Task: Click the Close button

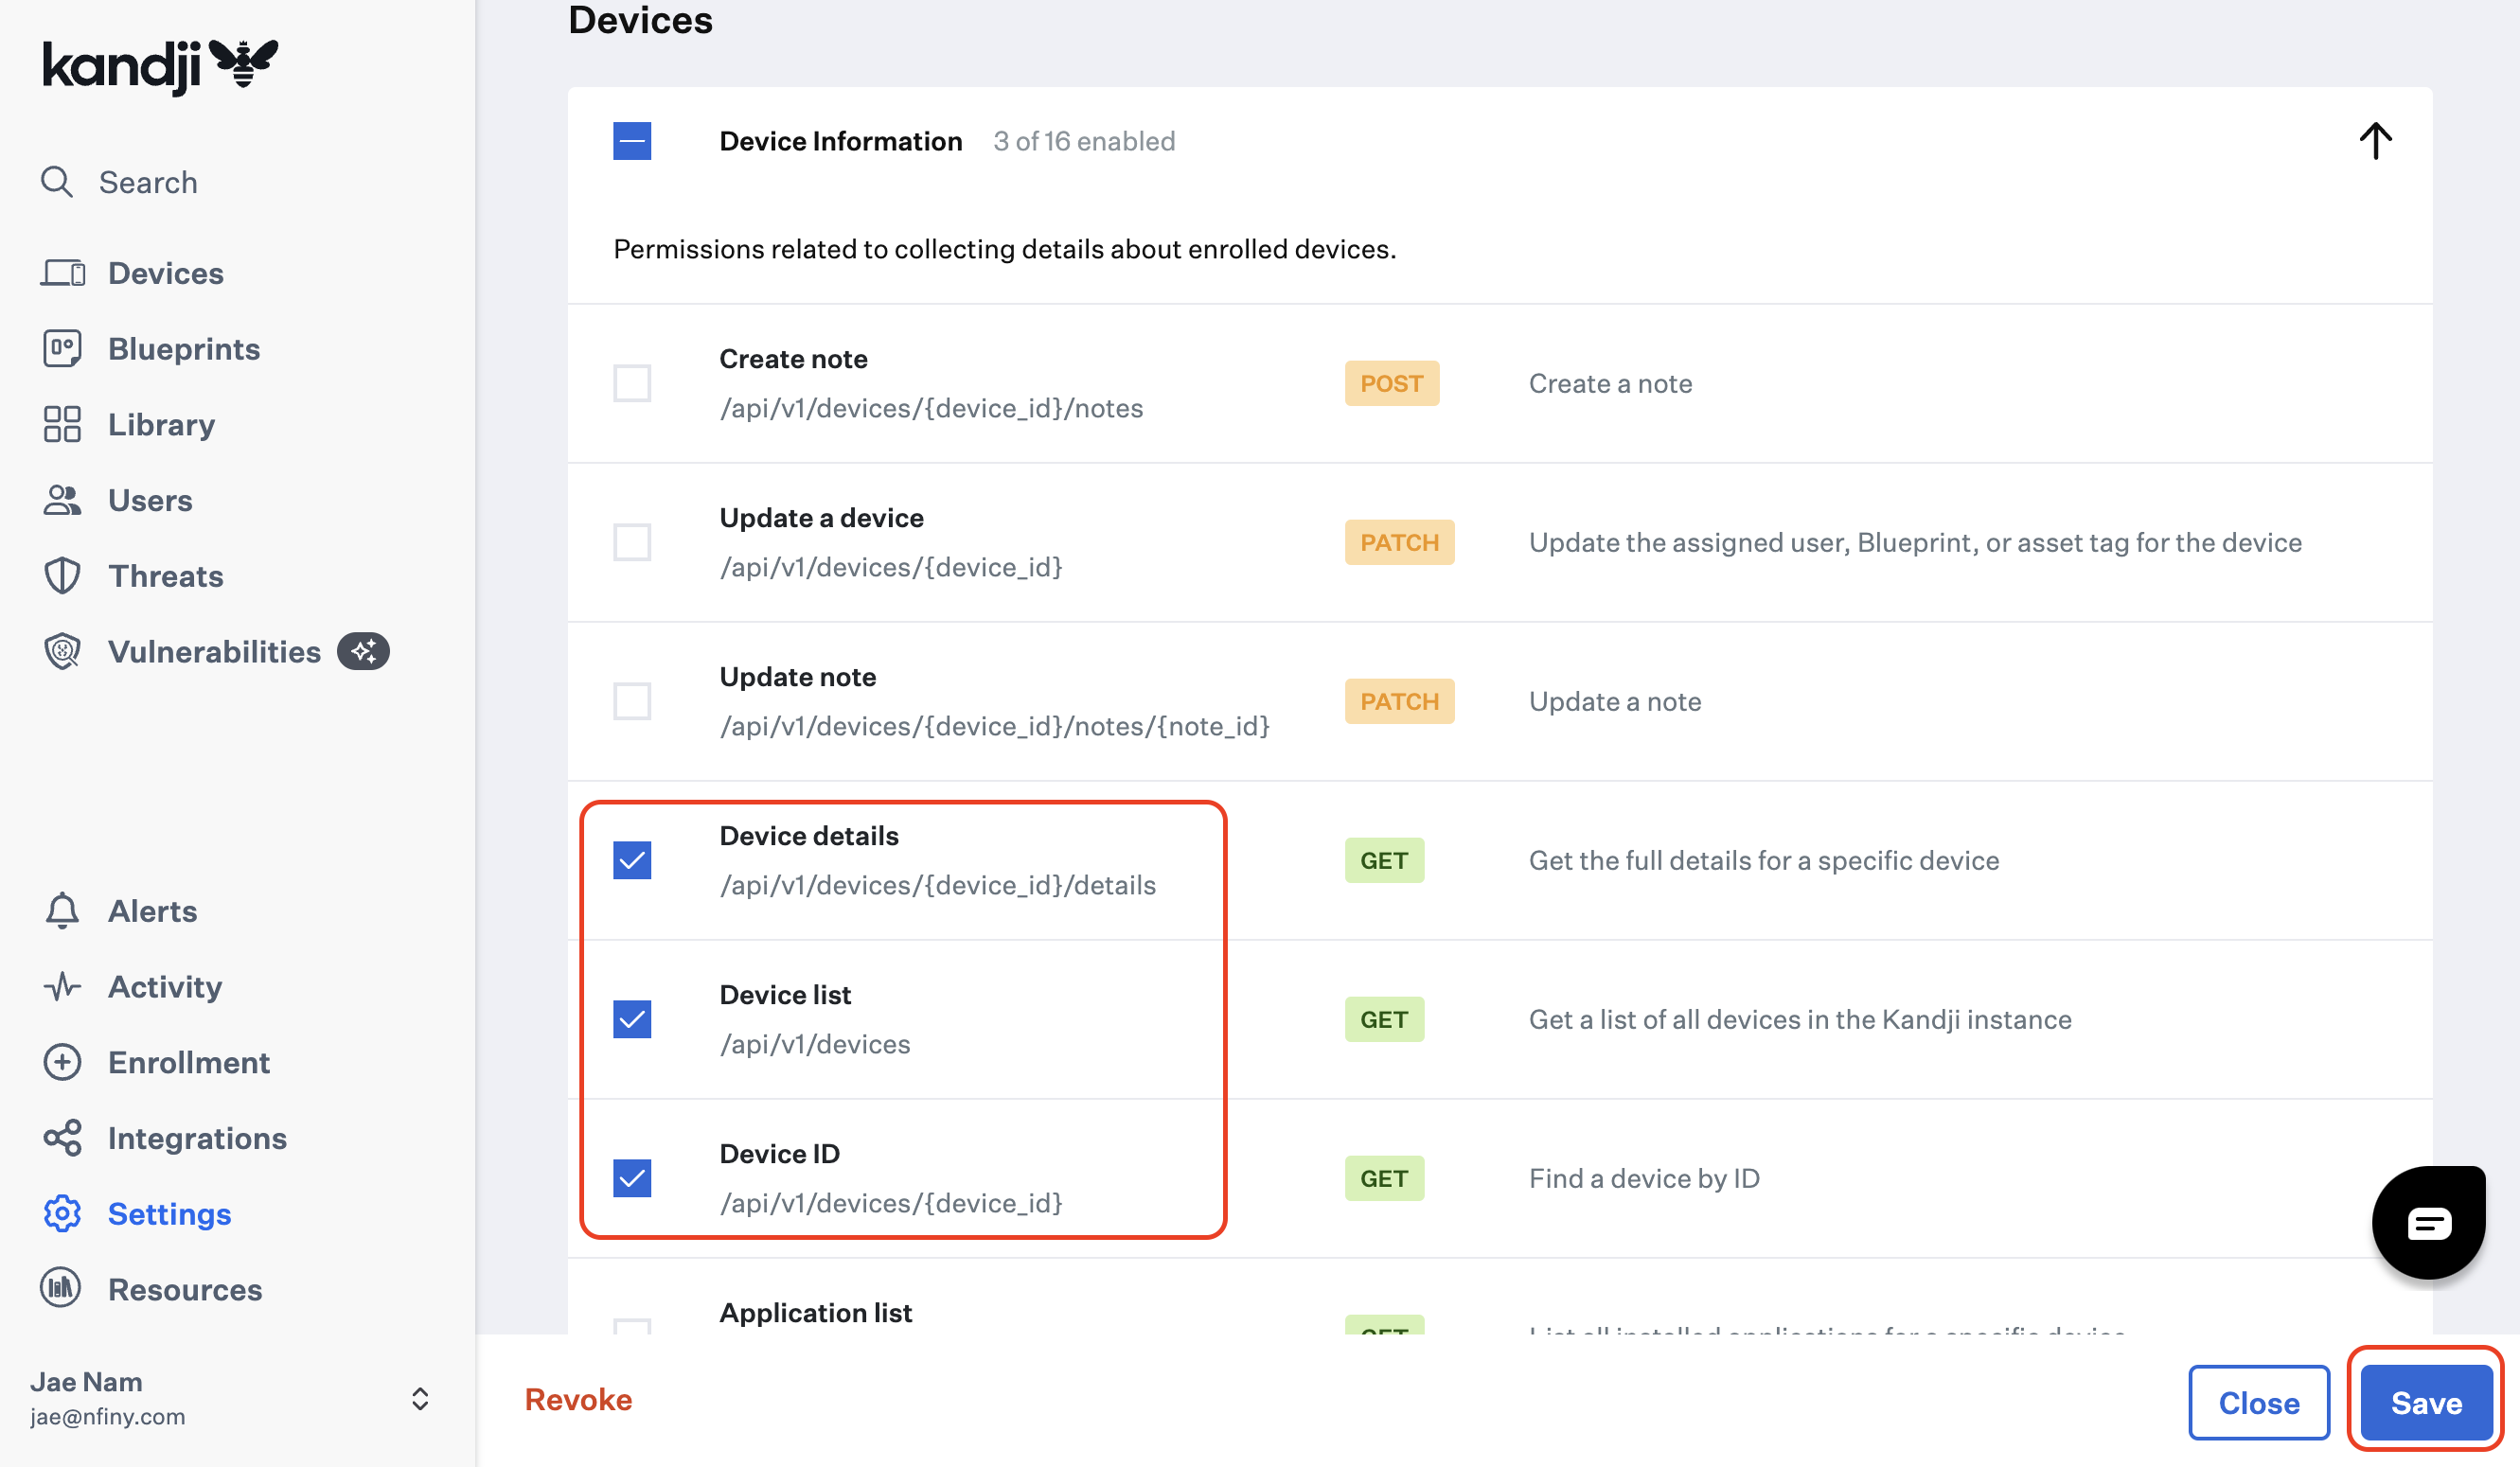Action: [2259, 1403]
